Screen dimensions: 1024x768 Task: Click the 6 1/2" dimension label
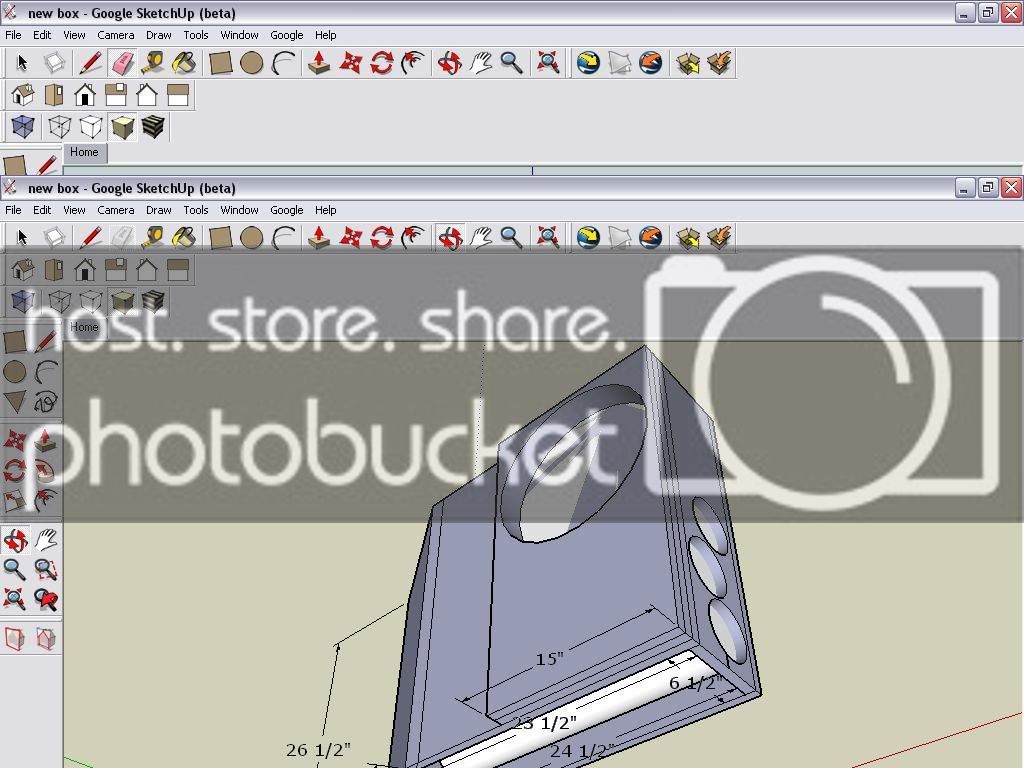[695, 683]
